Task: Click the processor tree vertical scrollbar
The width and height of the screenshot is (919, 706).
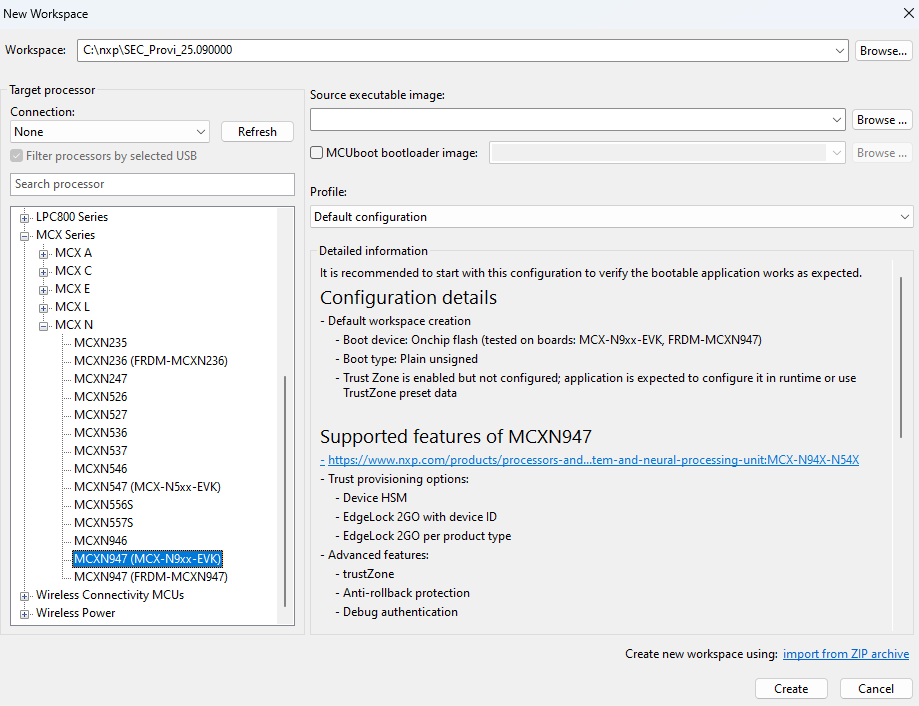Action: click(x=285, y=490)
